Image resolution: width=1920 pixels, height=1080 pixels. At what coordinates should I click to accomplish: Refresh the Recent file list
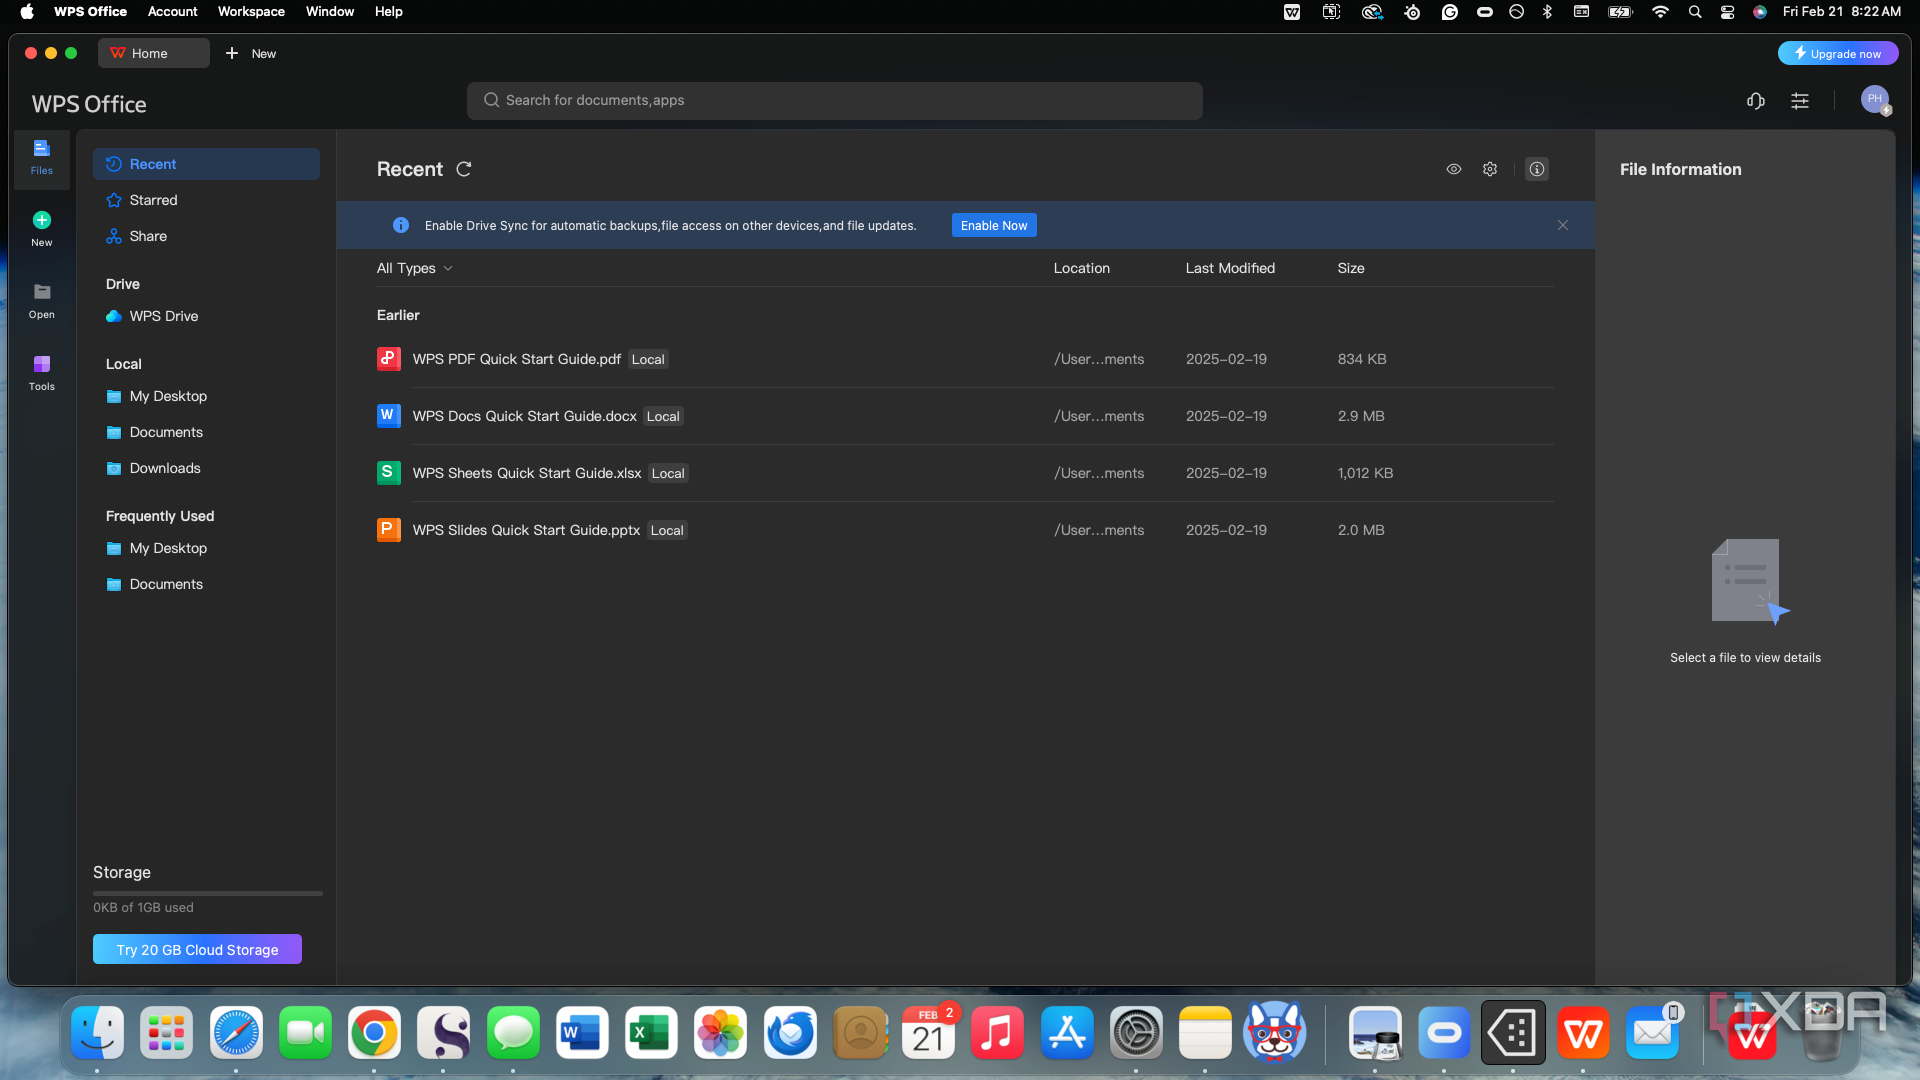pos(464,169)
